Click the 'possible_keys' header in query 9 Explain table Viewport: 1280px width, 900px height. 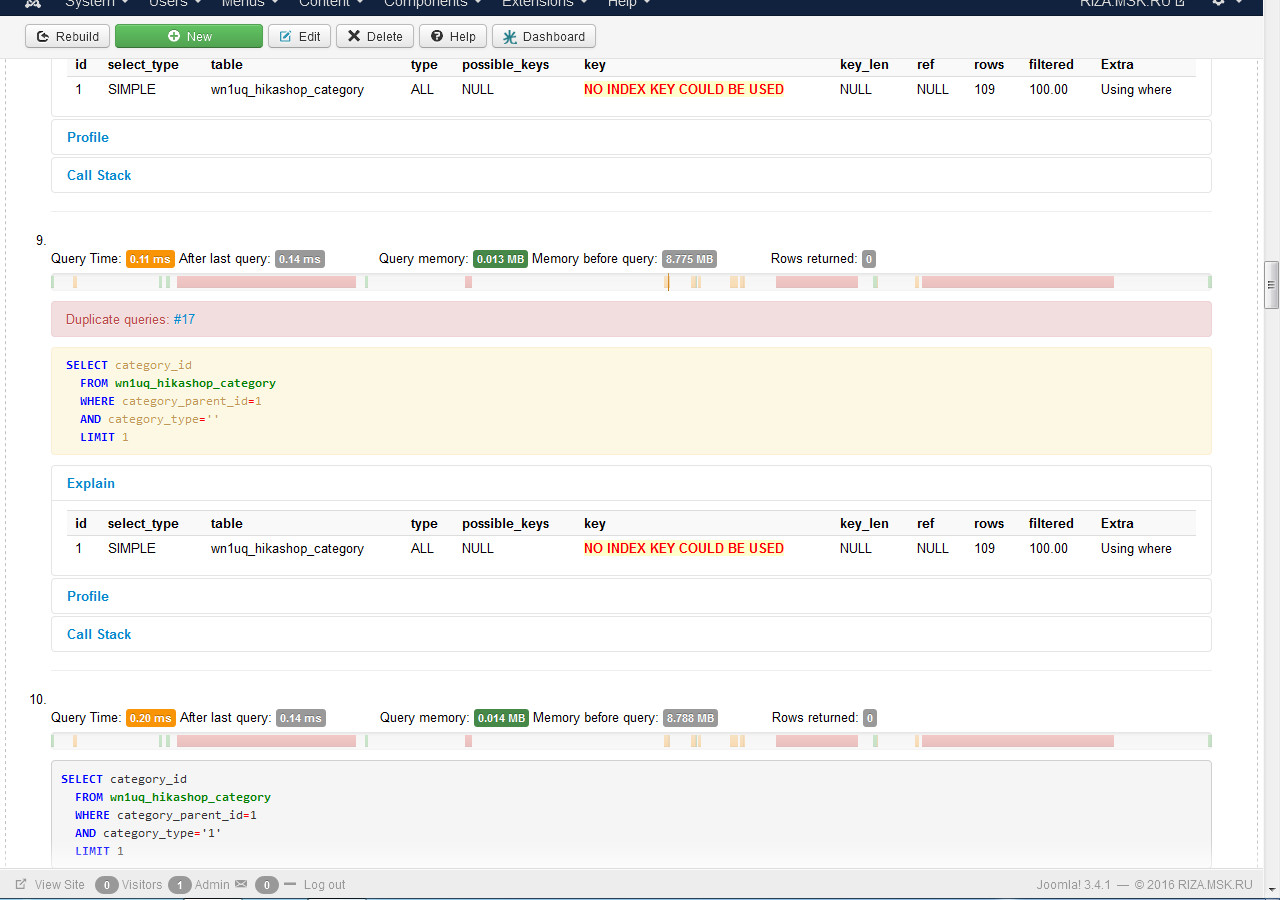pos(505,523)
